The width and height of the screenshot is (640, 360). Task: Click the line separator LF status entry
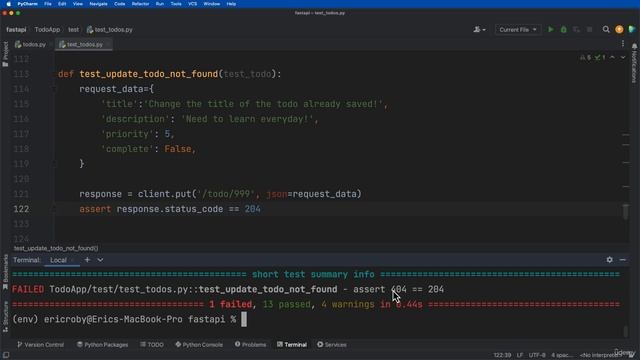[520, 355]
